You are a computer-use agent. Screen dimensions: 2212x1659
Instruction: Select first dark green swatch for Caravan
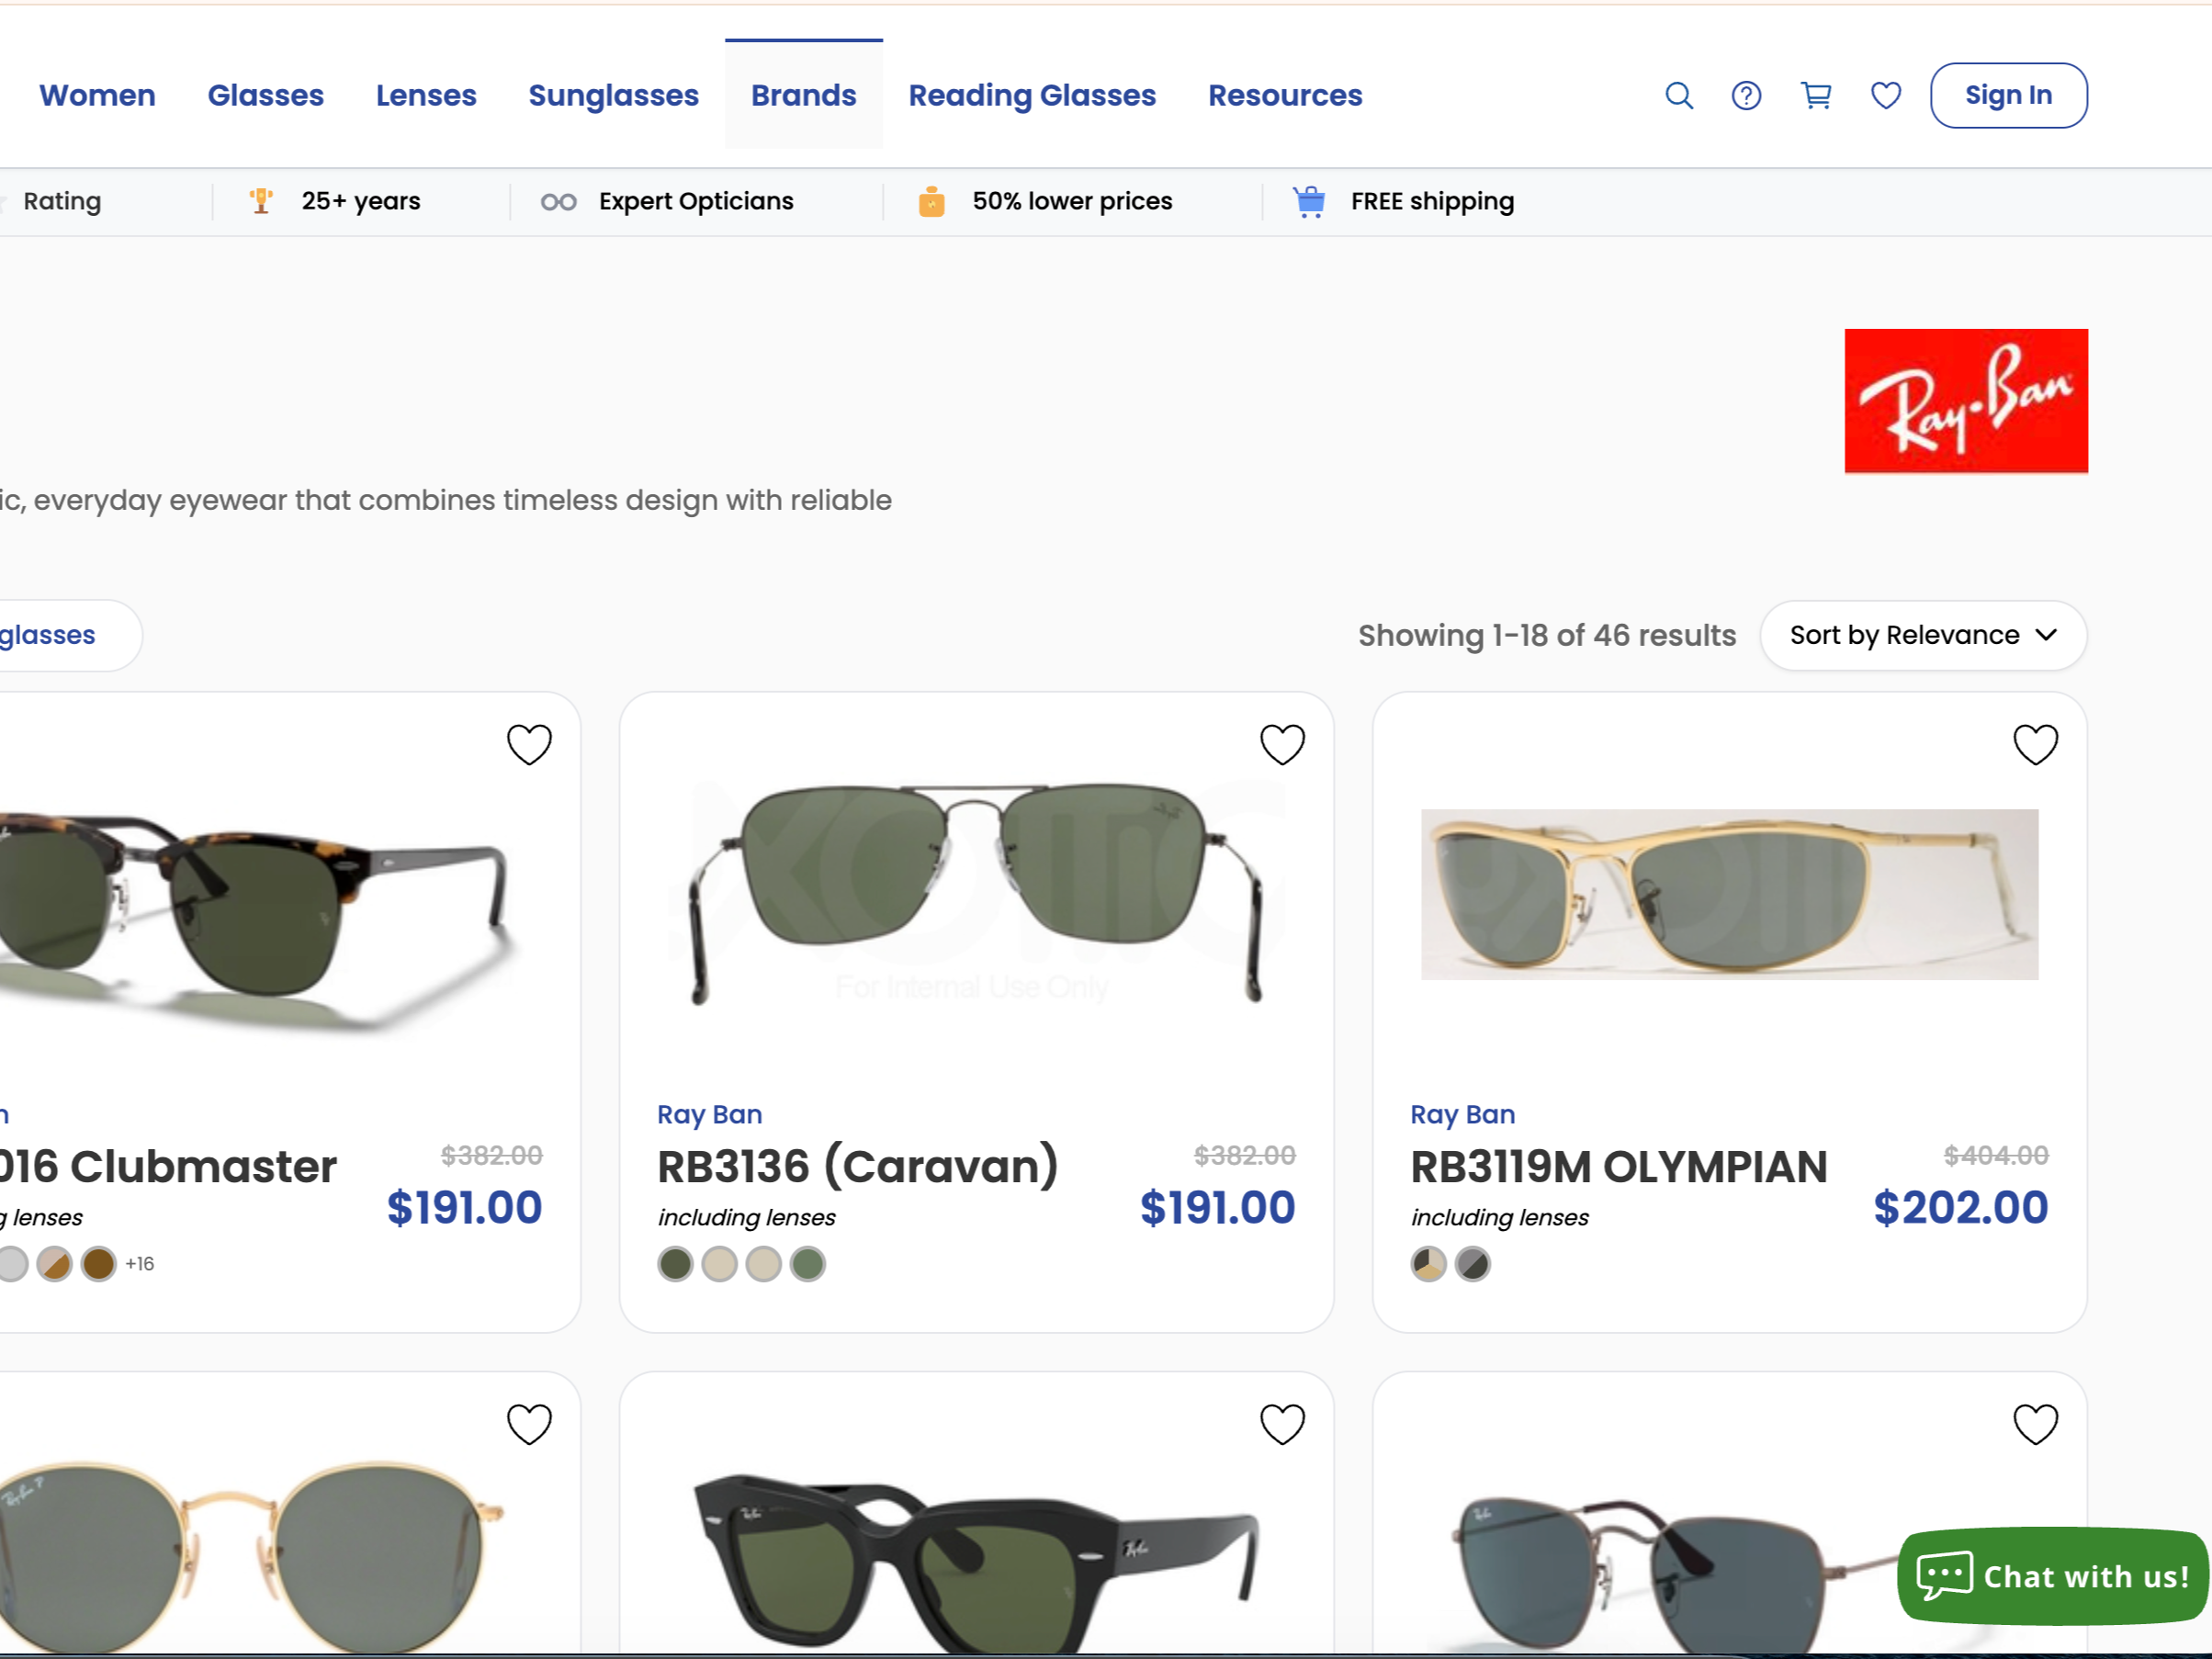[x=676, y=1264]
